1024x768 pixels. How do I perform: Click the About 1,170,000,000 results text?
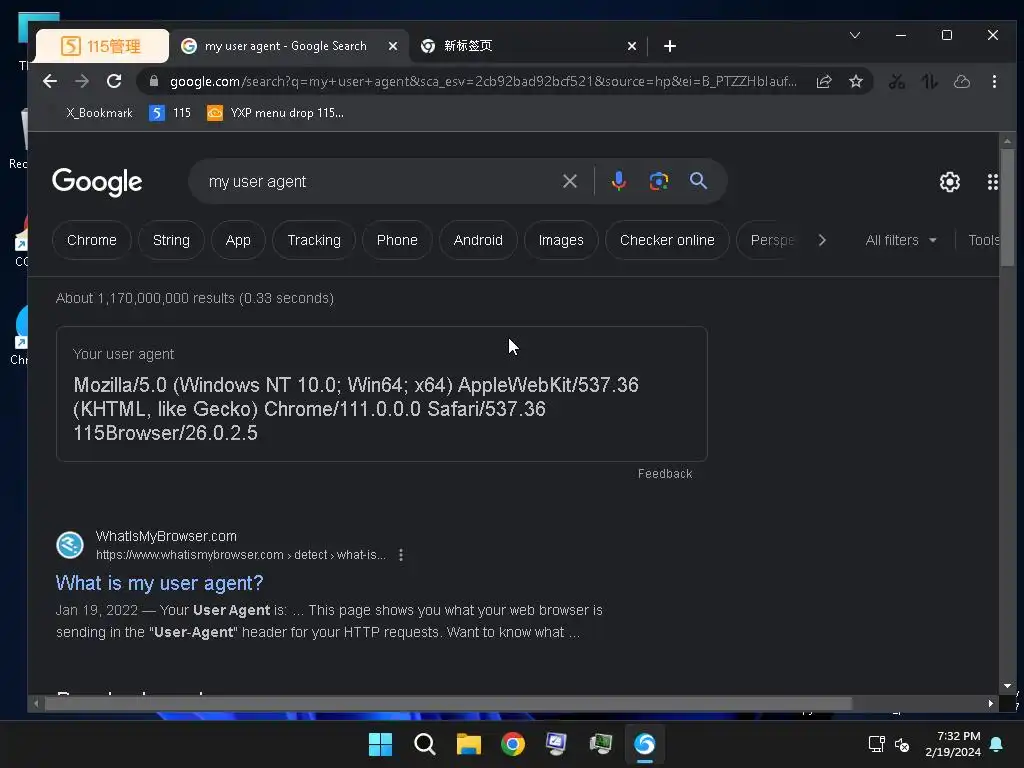(195, 298)
